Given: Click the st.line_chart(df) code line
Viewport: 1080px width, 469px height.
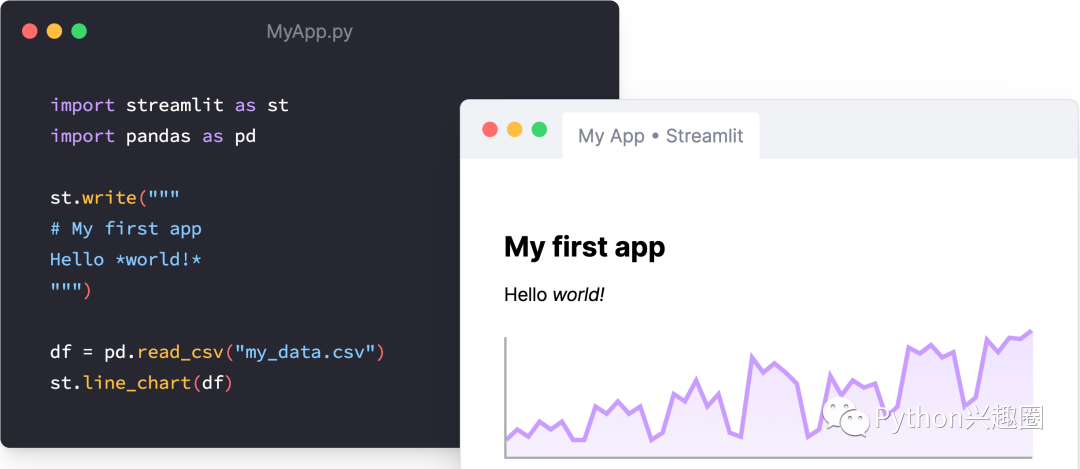Looking at the screenshot, I should point(141,383).
